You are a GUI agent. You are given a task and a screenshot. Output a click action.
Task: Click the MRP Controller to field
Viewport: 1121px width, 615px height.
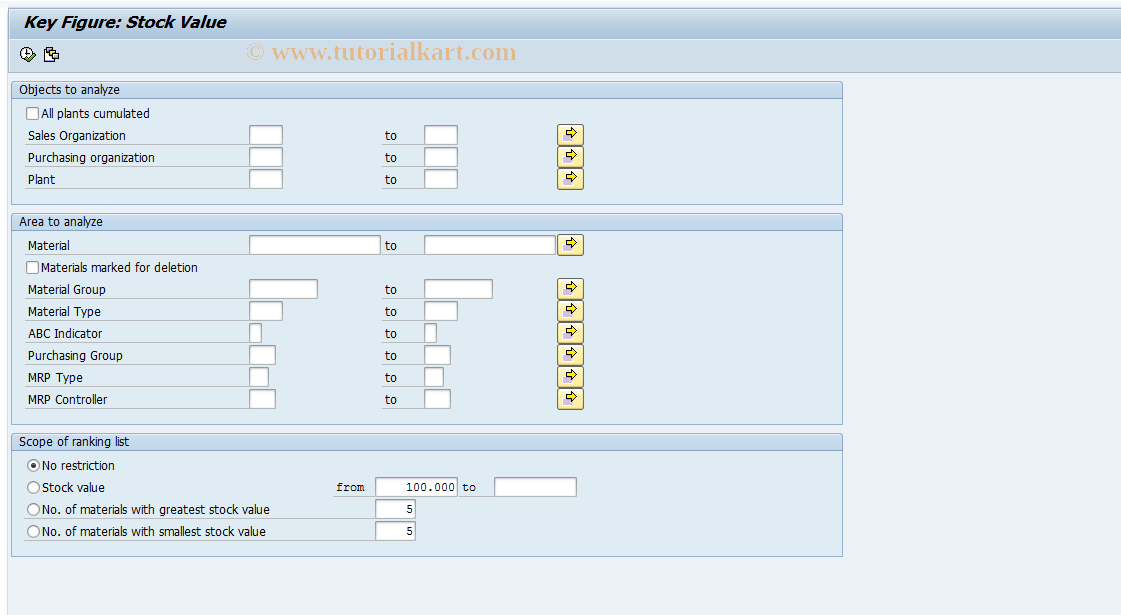coord(437,398)
